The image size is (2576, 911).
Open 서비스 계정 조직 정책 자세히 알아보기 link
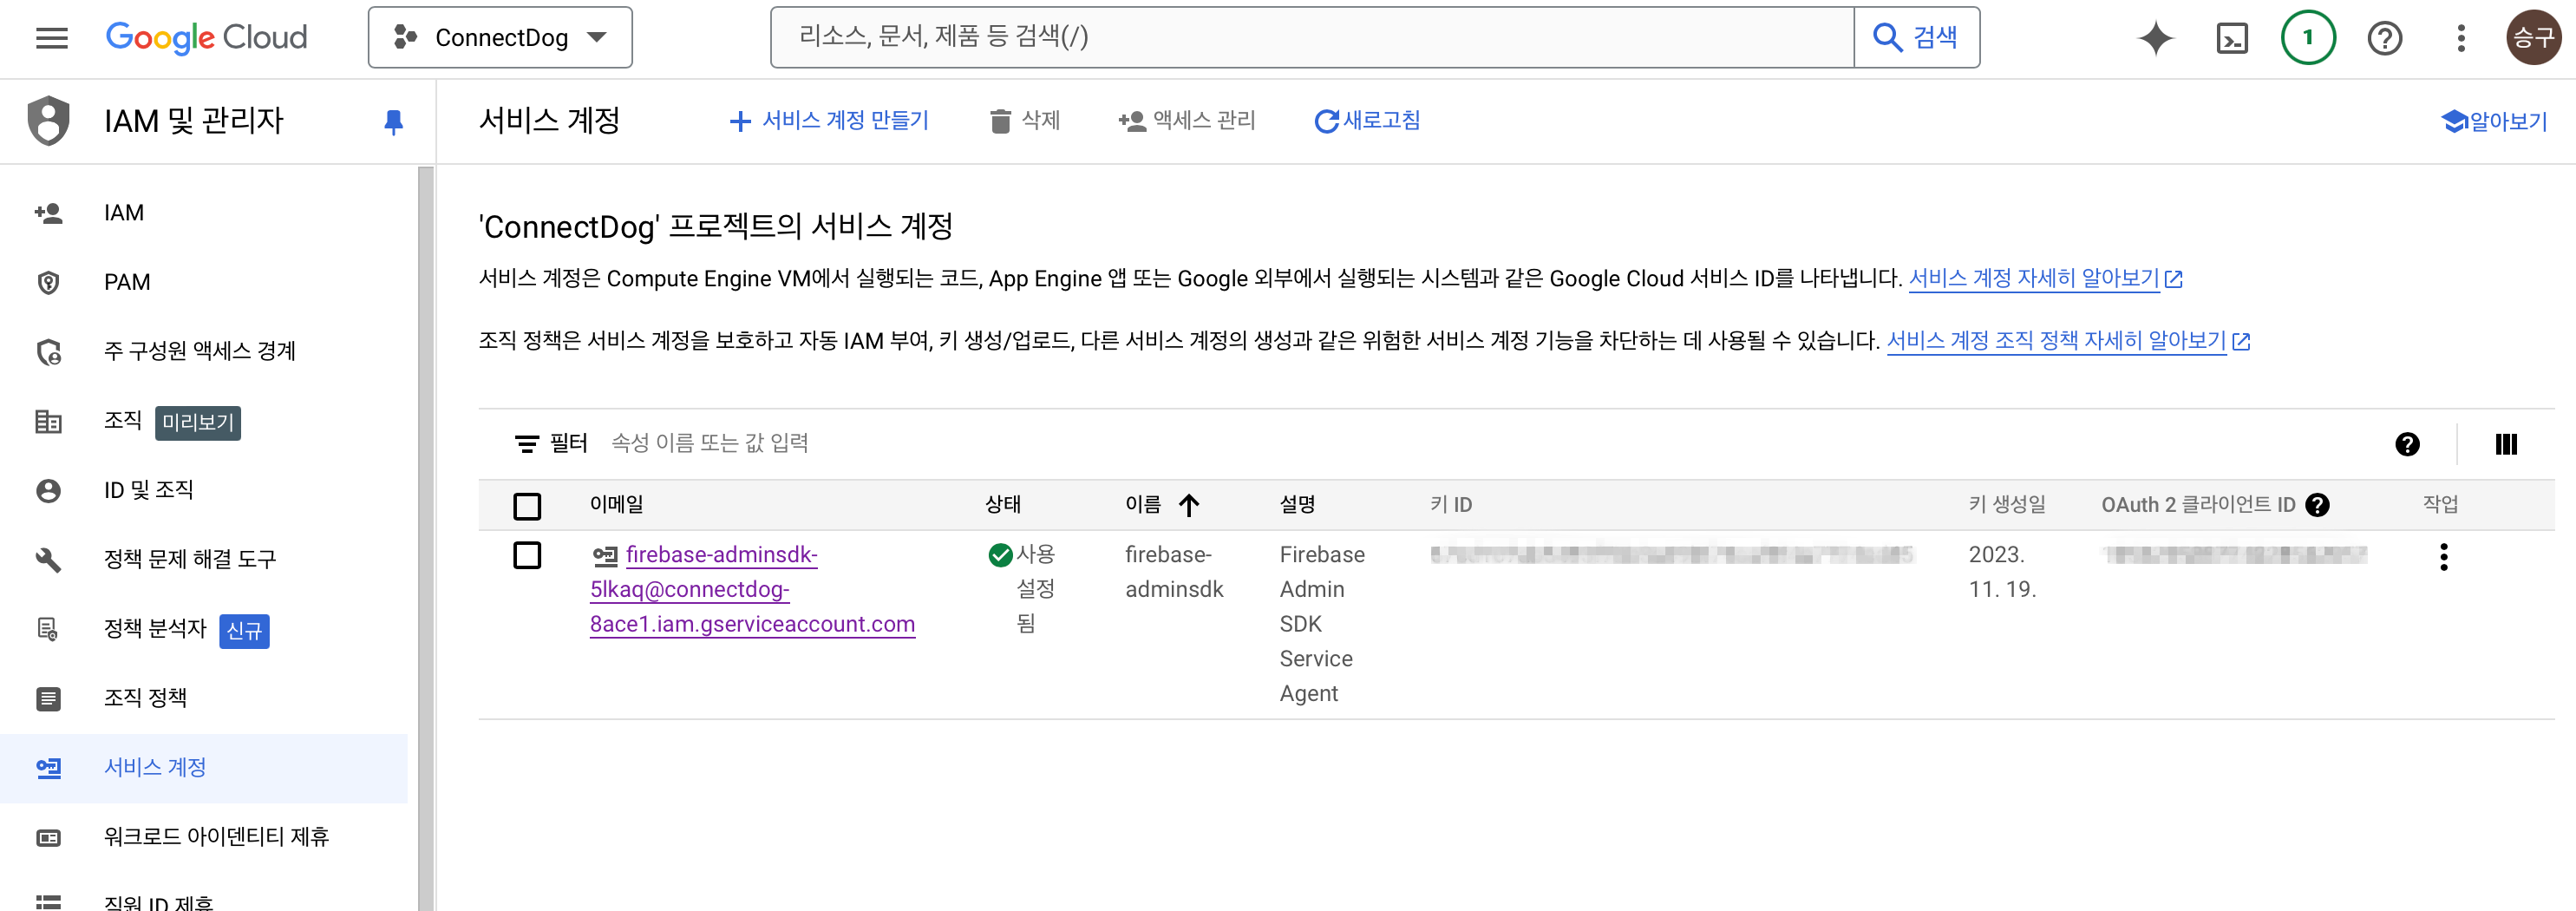(2056, 341)
